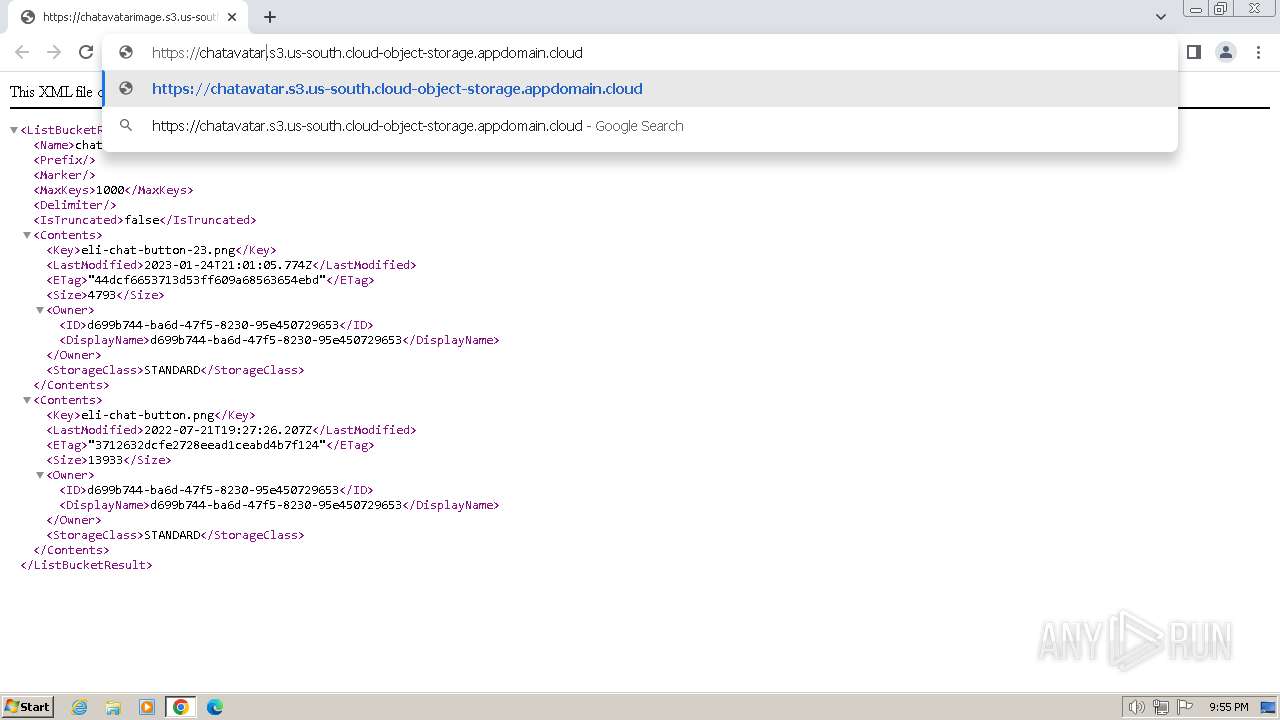This screenshot has width=1280, height=720.
Task: Open media player taskbar icon
Action: [147, 707]
